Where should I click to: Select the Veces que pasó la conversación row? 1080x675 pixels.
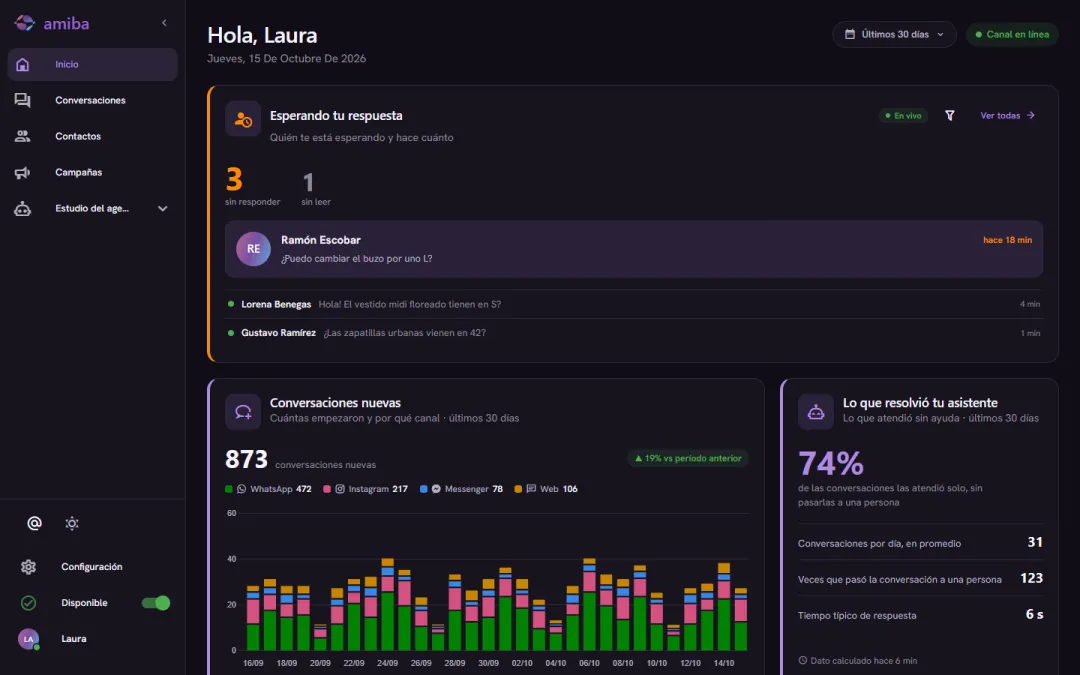pyautogui.click(x=920, y=579)
